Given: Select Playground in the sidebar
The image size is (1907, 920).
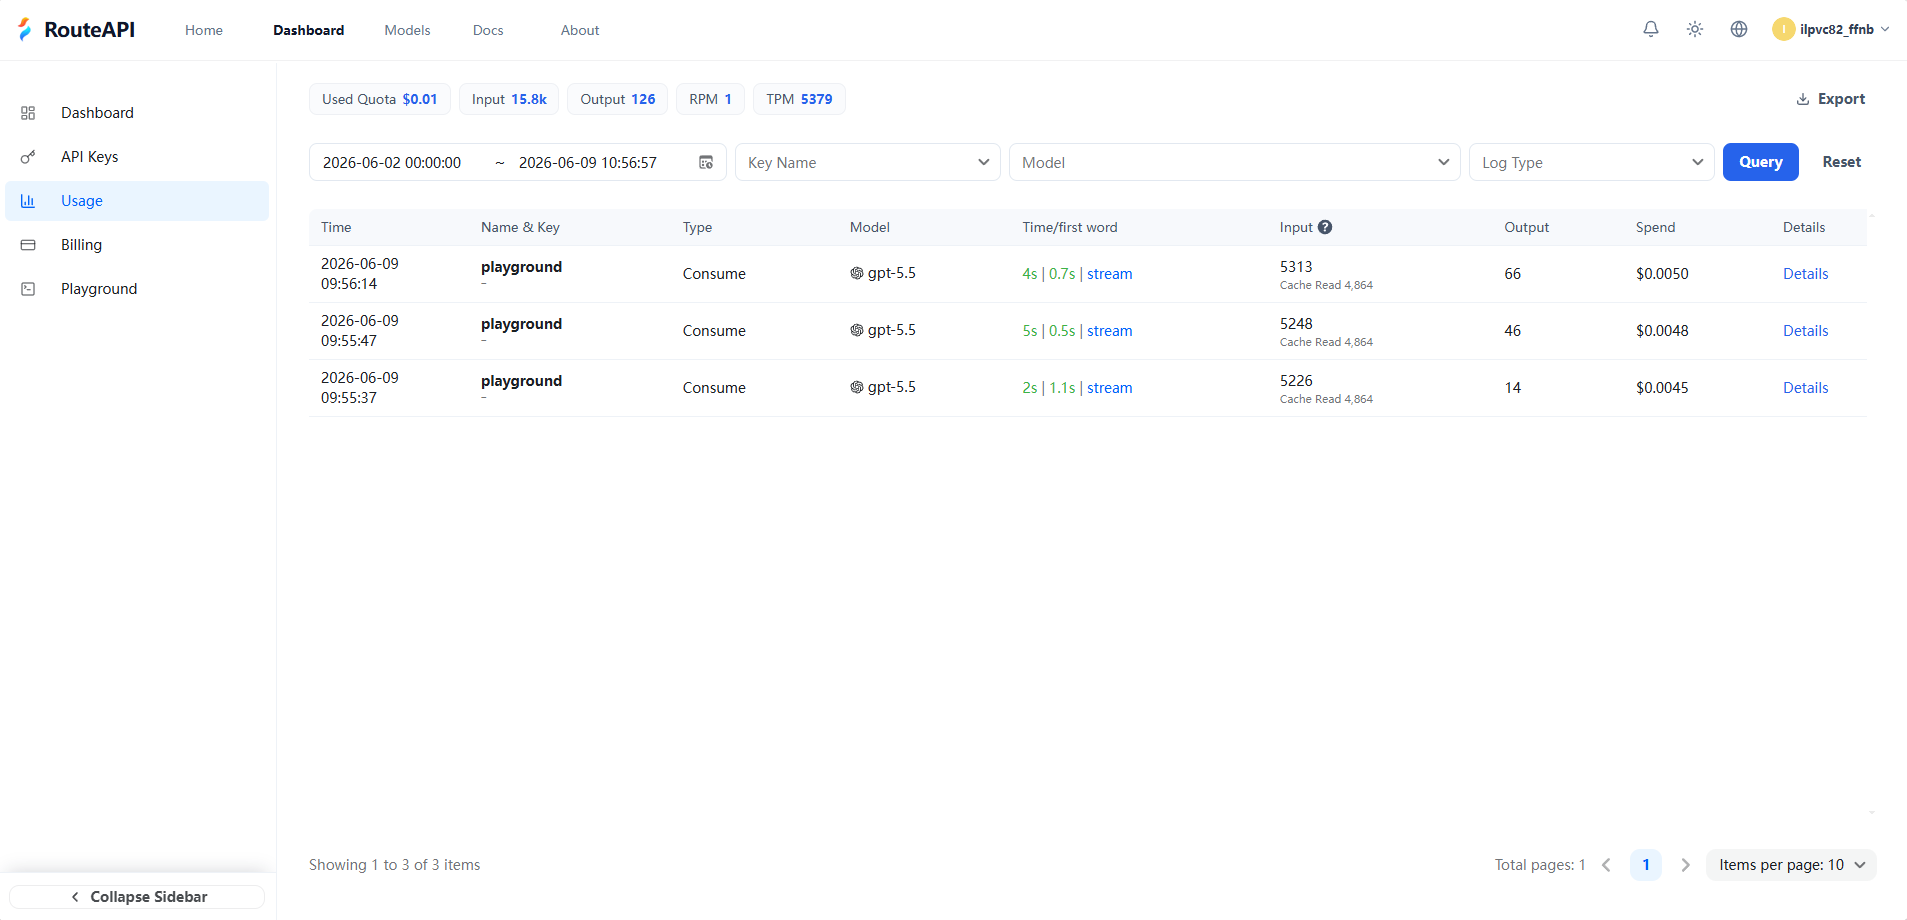Looking at the screenshot, I should pyautogui.click(x=137, y=289).
